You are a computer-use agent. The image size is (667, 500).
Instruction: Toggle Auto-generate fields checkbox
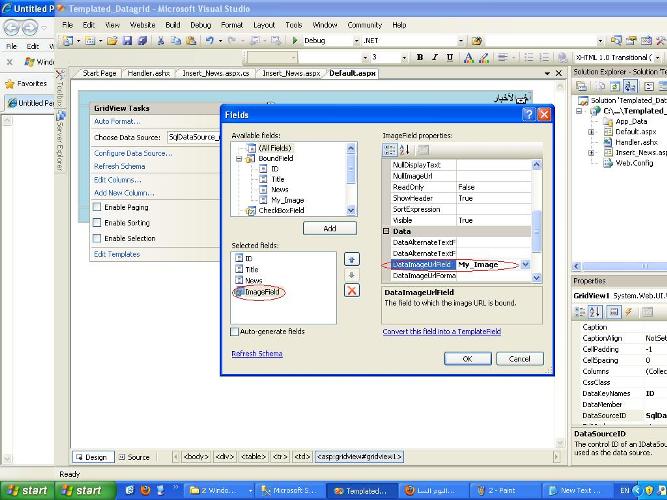coord(234,331)
